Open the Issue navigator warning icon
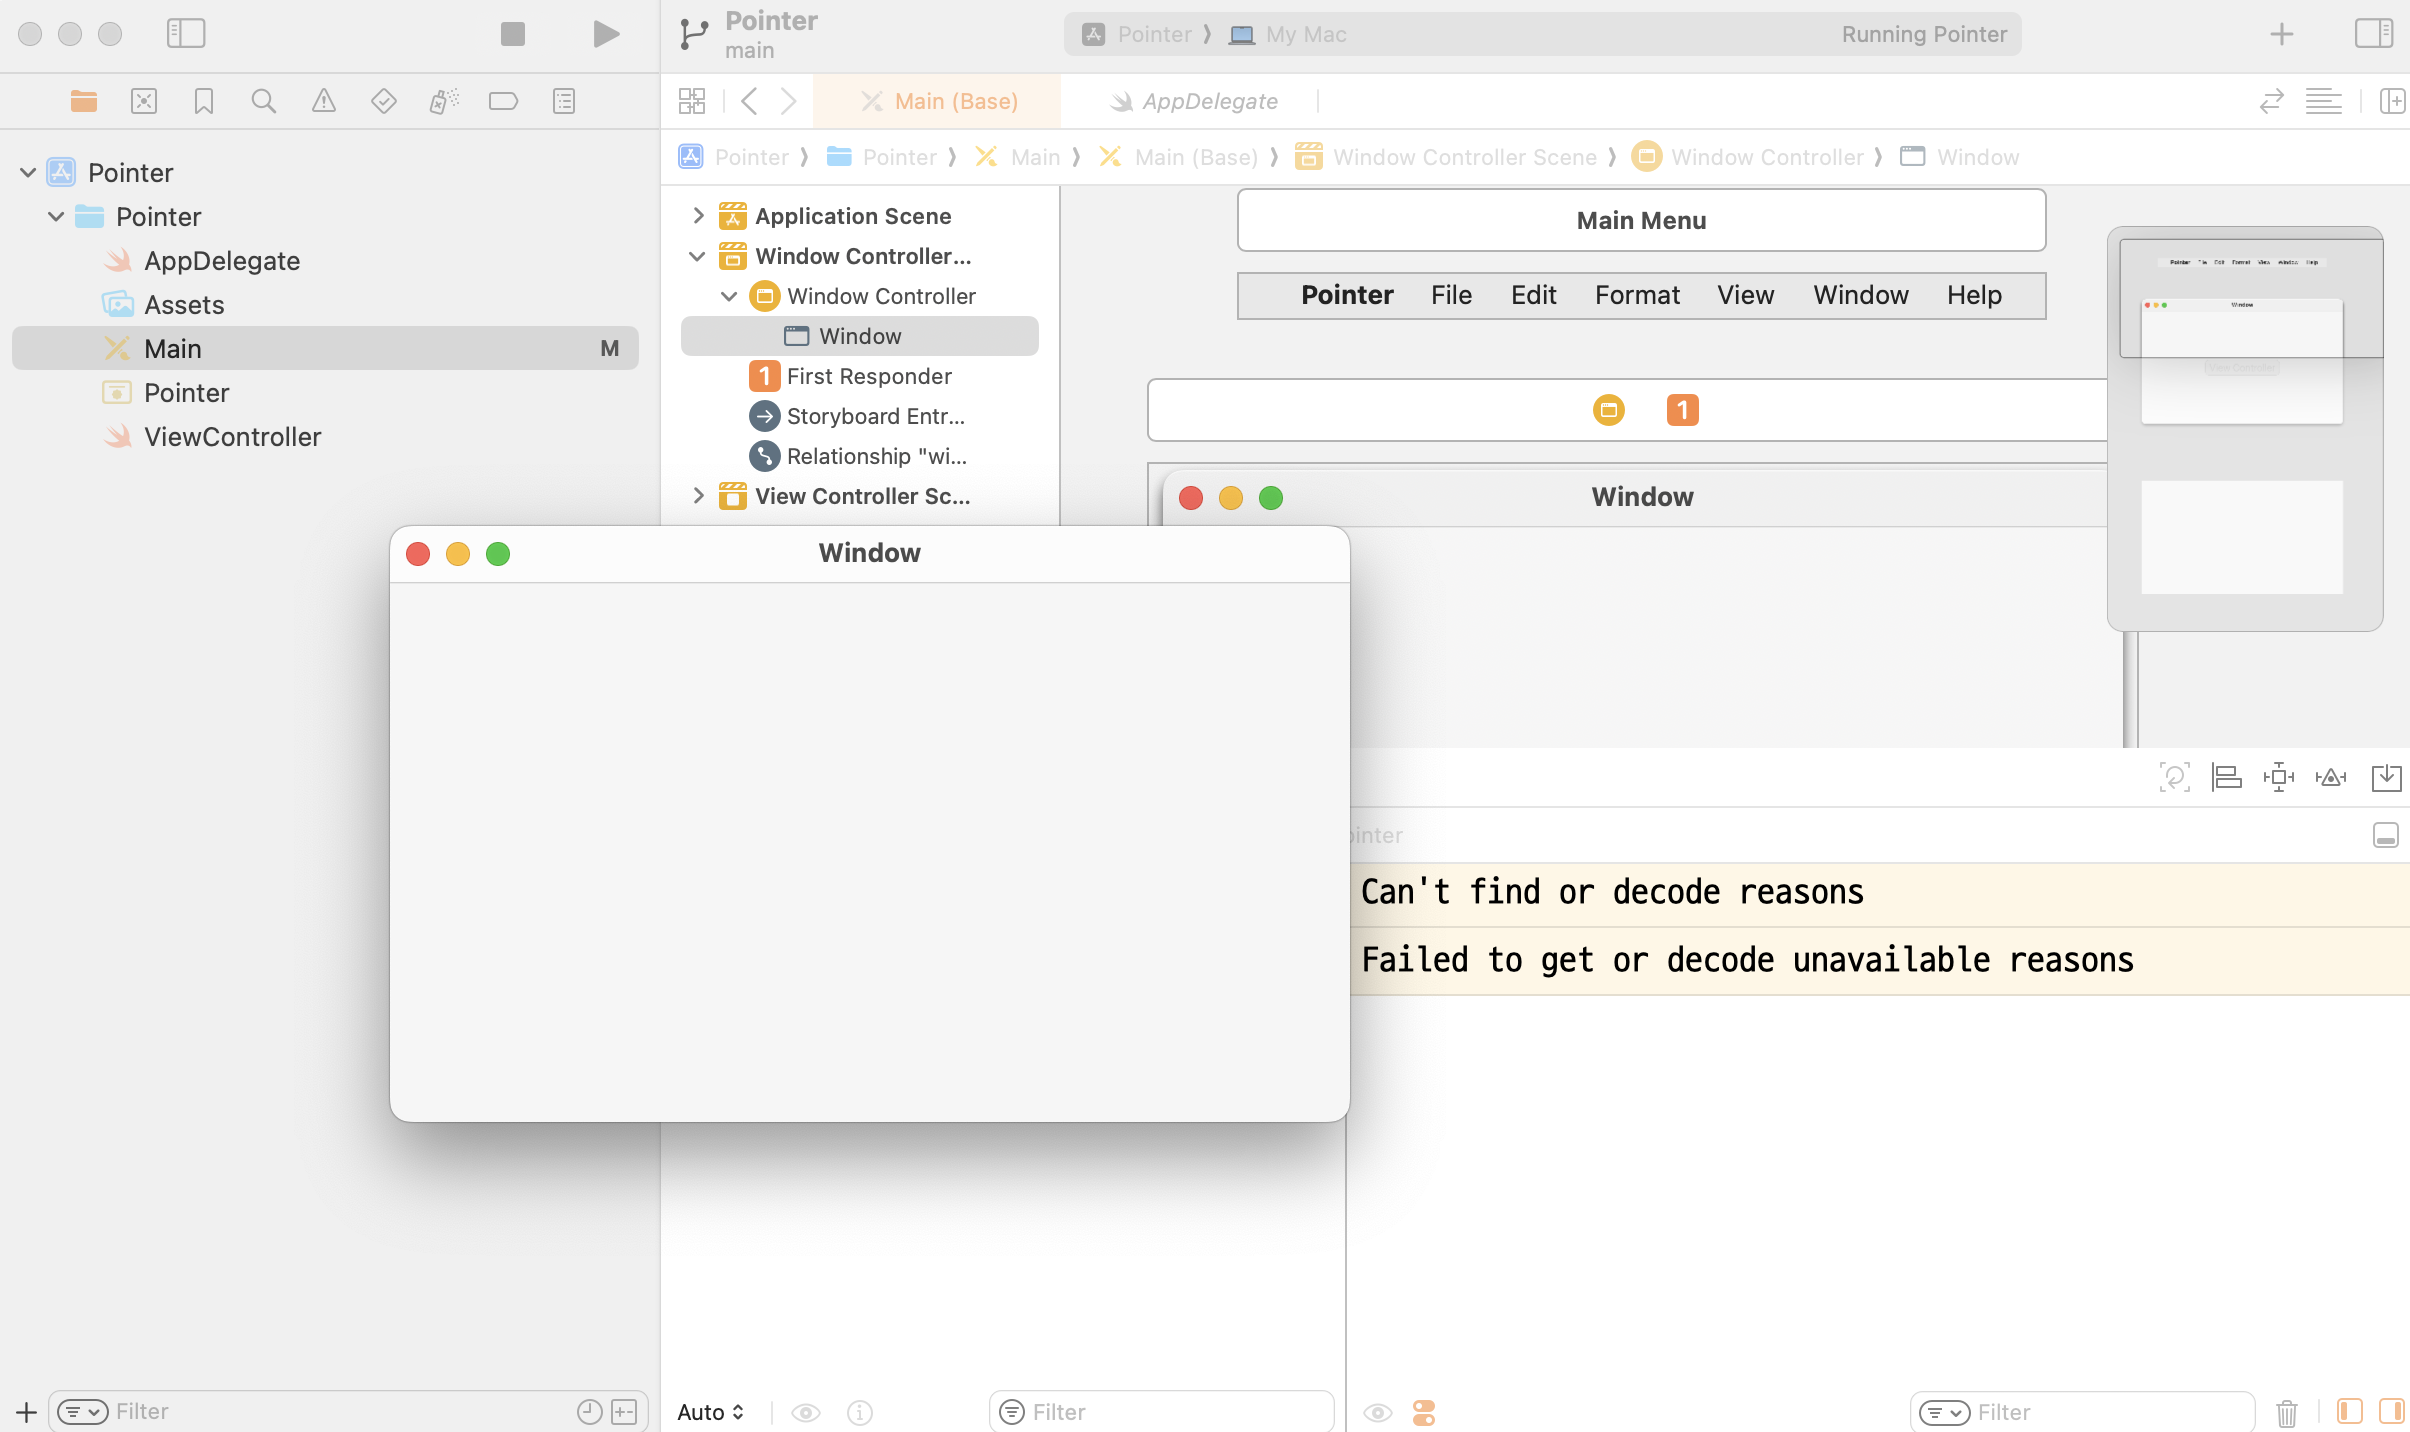This screenshot has width=2410, height=1432. pyautogui.click(x=323, y=101)
